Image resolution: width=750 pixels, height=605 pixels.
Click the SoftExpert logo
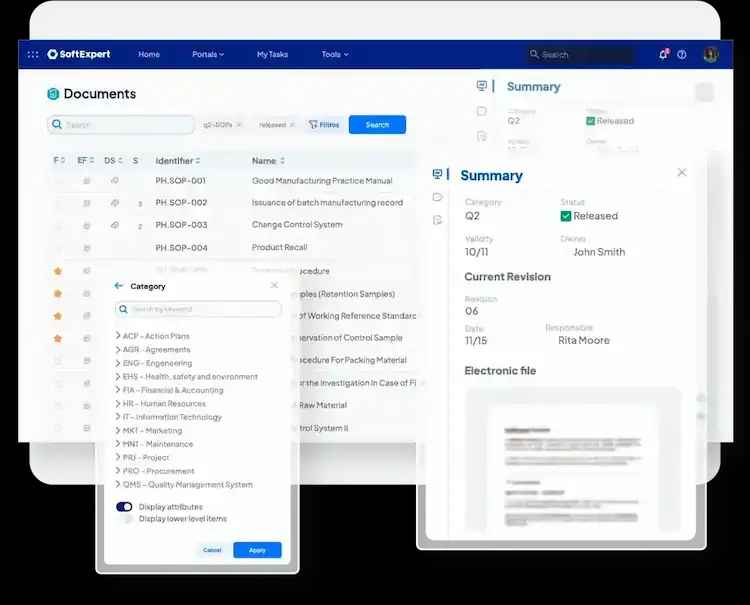tap(79, 54)
